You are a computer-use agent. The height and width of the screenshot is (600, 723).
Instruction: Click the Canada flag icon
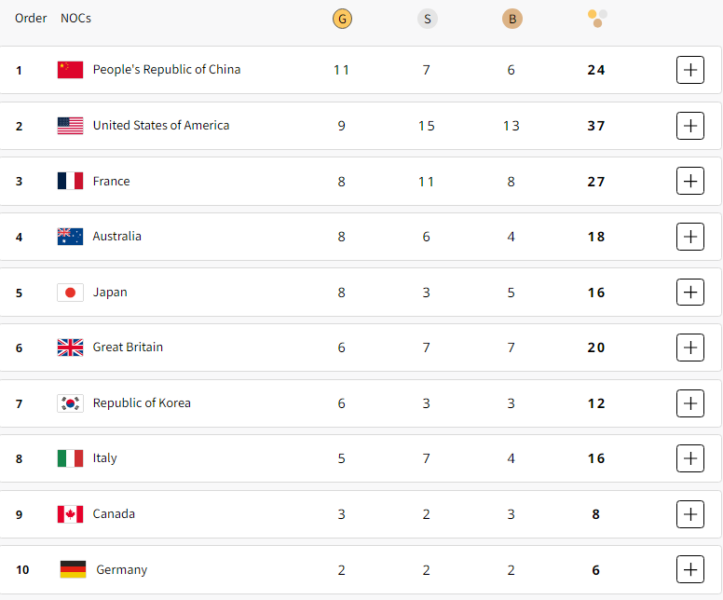click(70, 514)
